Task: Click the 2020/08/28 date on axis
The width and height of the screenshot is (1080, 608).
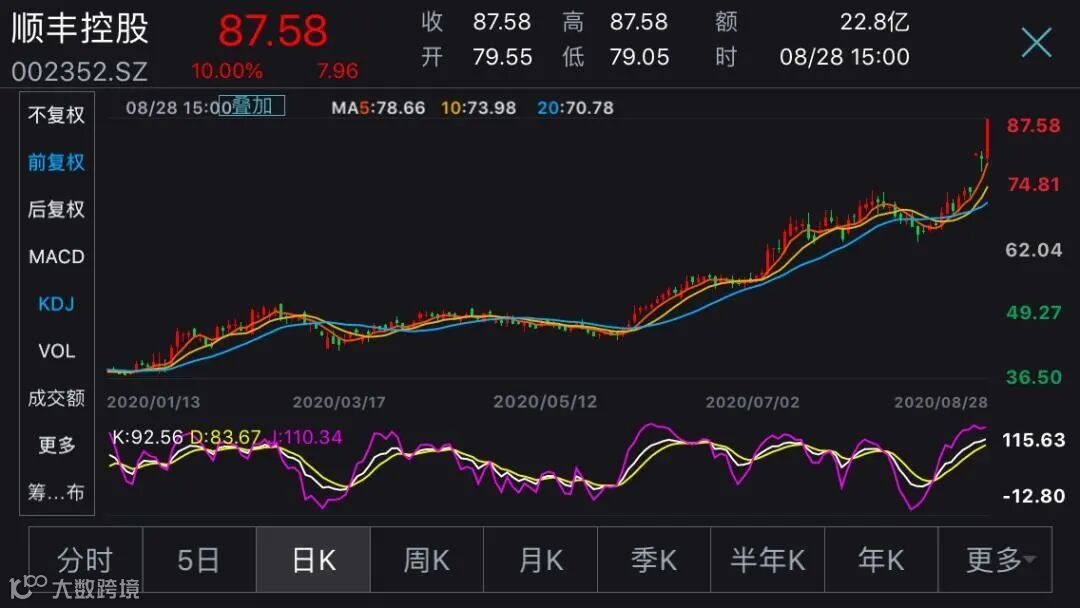Action: tap(941, 402)
